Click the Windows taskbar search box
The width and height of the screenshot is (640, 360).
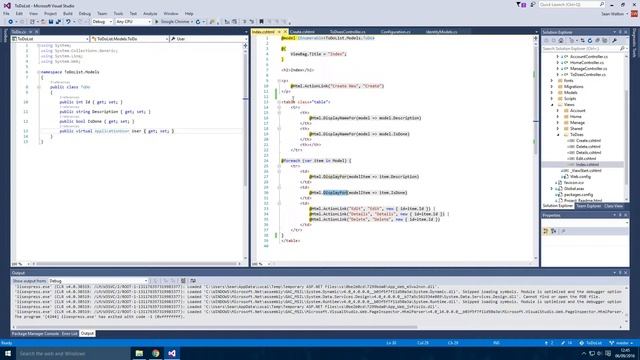73,353
